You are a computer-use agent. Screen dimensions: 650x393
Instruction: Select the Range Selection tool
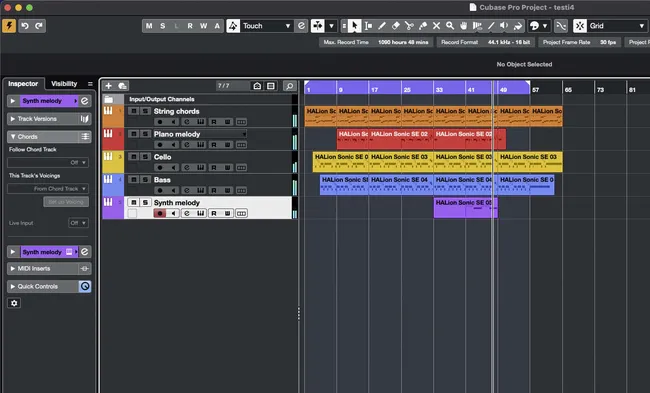[x=368, y=26]
